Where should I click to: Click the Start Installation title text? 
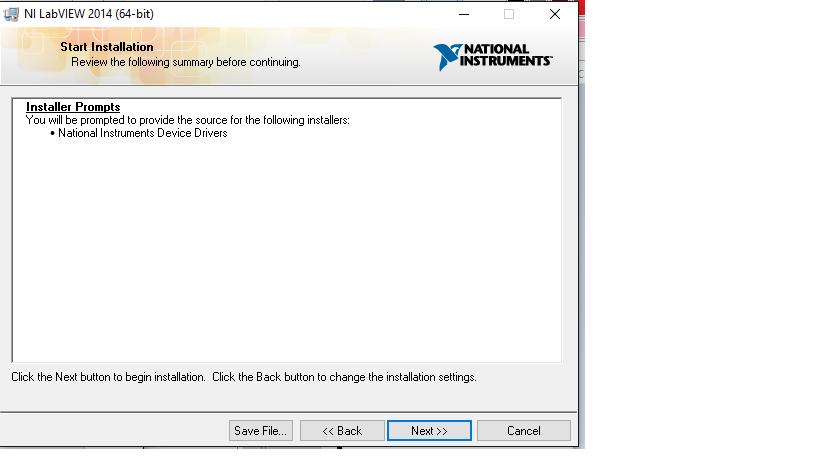click(x=107, y=47)
